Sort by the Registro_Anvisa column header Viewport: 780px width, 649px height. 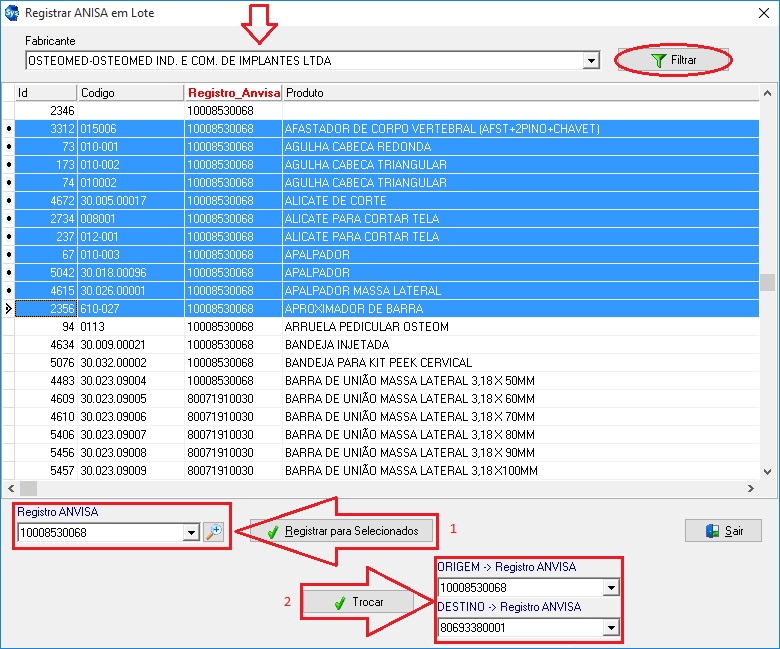233,93
